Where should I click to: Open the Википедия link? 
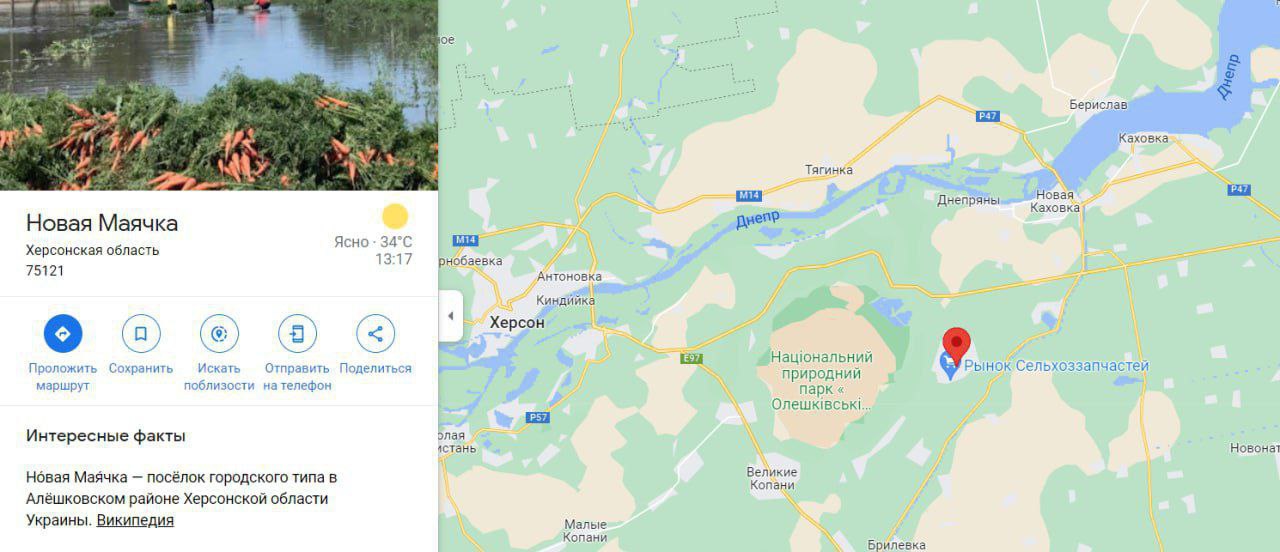coord(135,520)
